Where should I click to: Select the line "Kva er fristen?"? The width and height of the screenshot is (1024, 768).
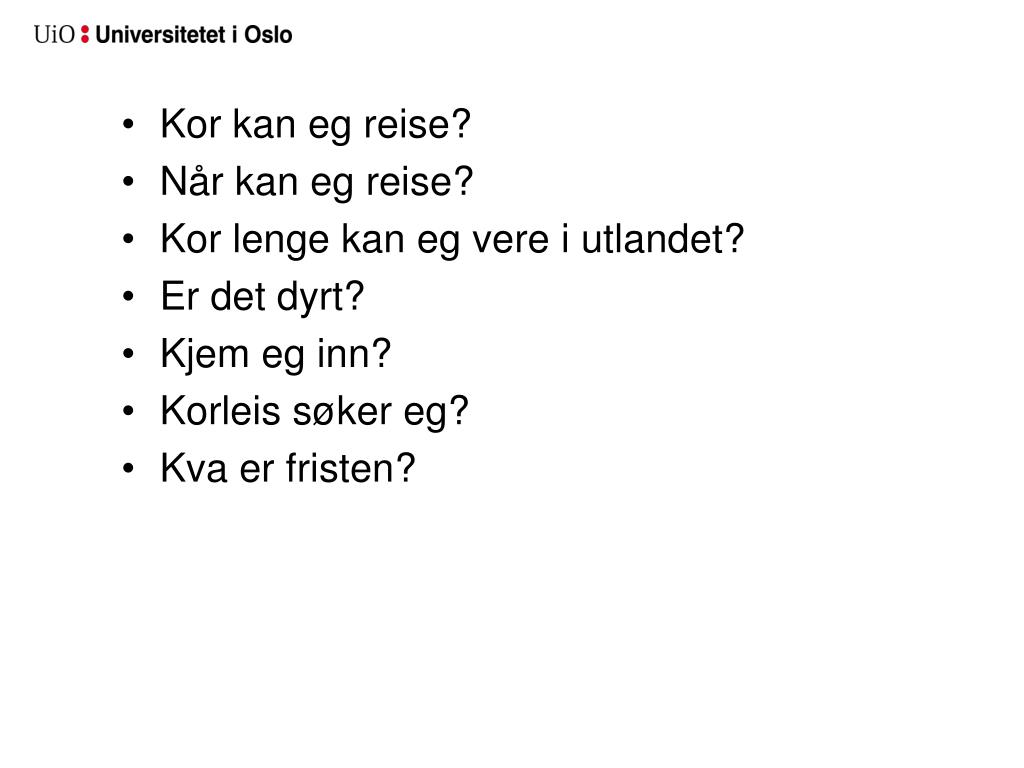coord(287,468)
